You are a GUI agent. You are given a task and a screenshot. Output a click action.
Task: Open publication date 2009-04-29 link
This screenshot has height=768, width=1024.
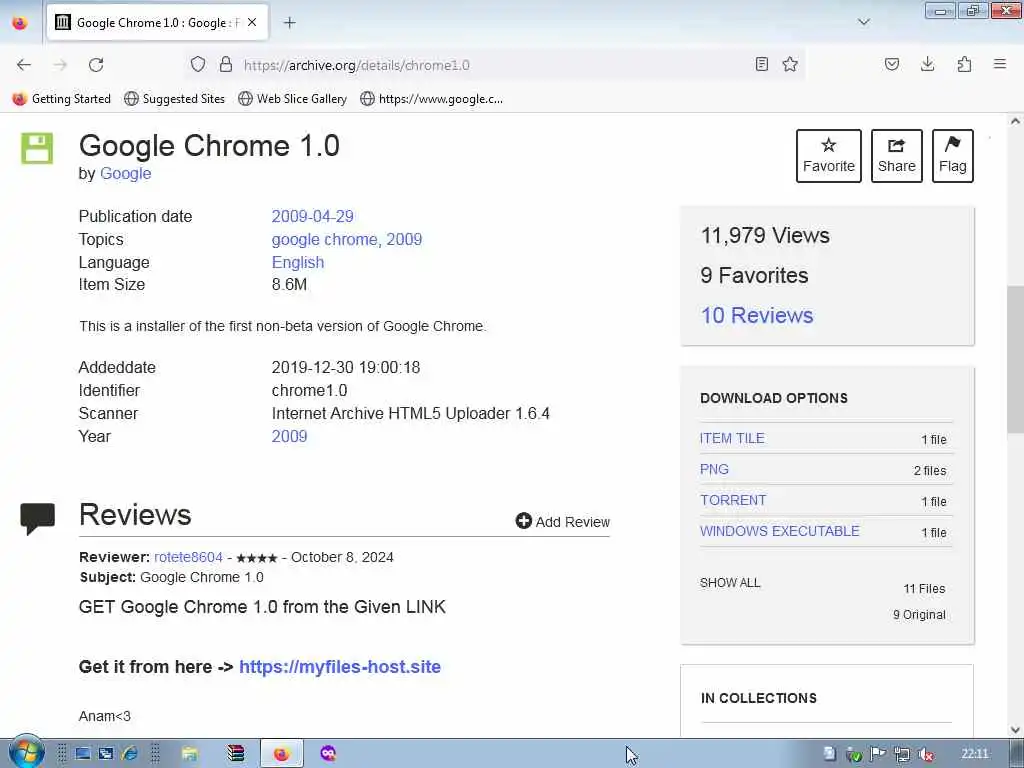point(312,216)
